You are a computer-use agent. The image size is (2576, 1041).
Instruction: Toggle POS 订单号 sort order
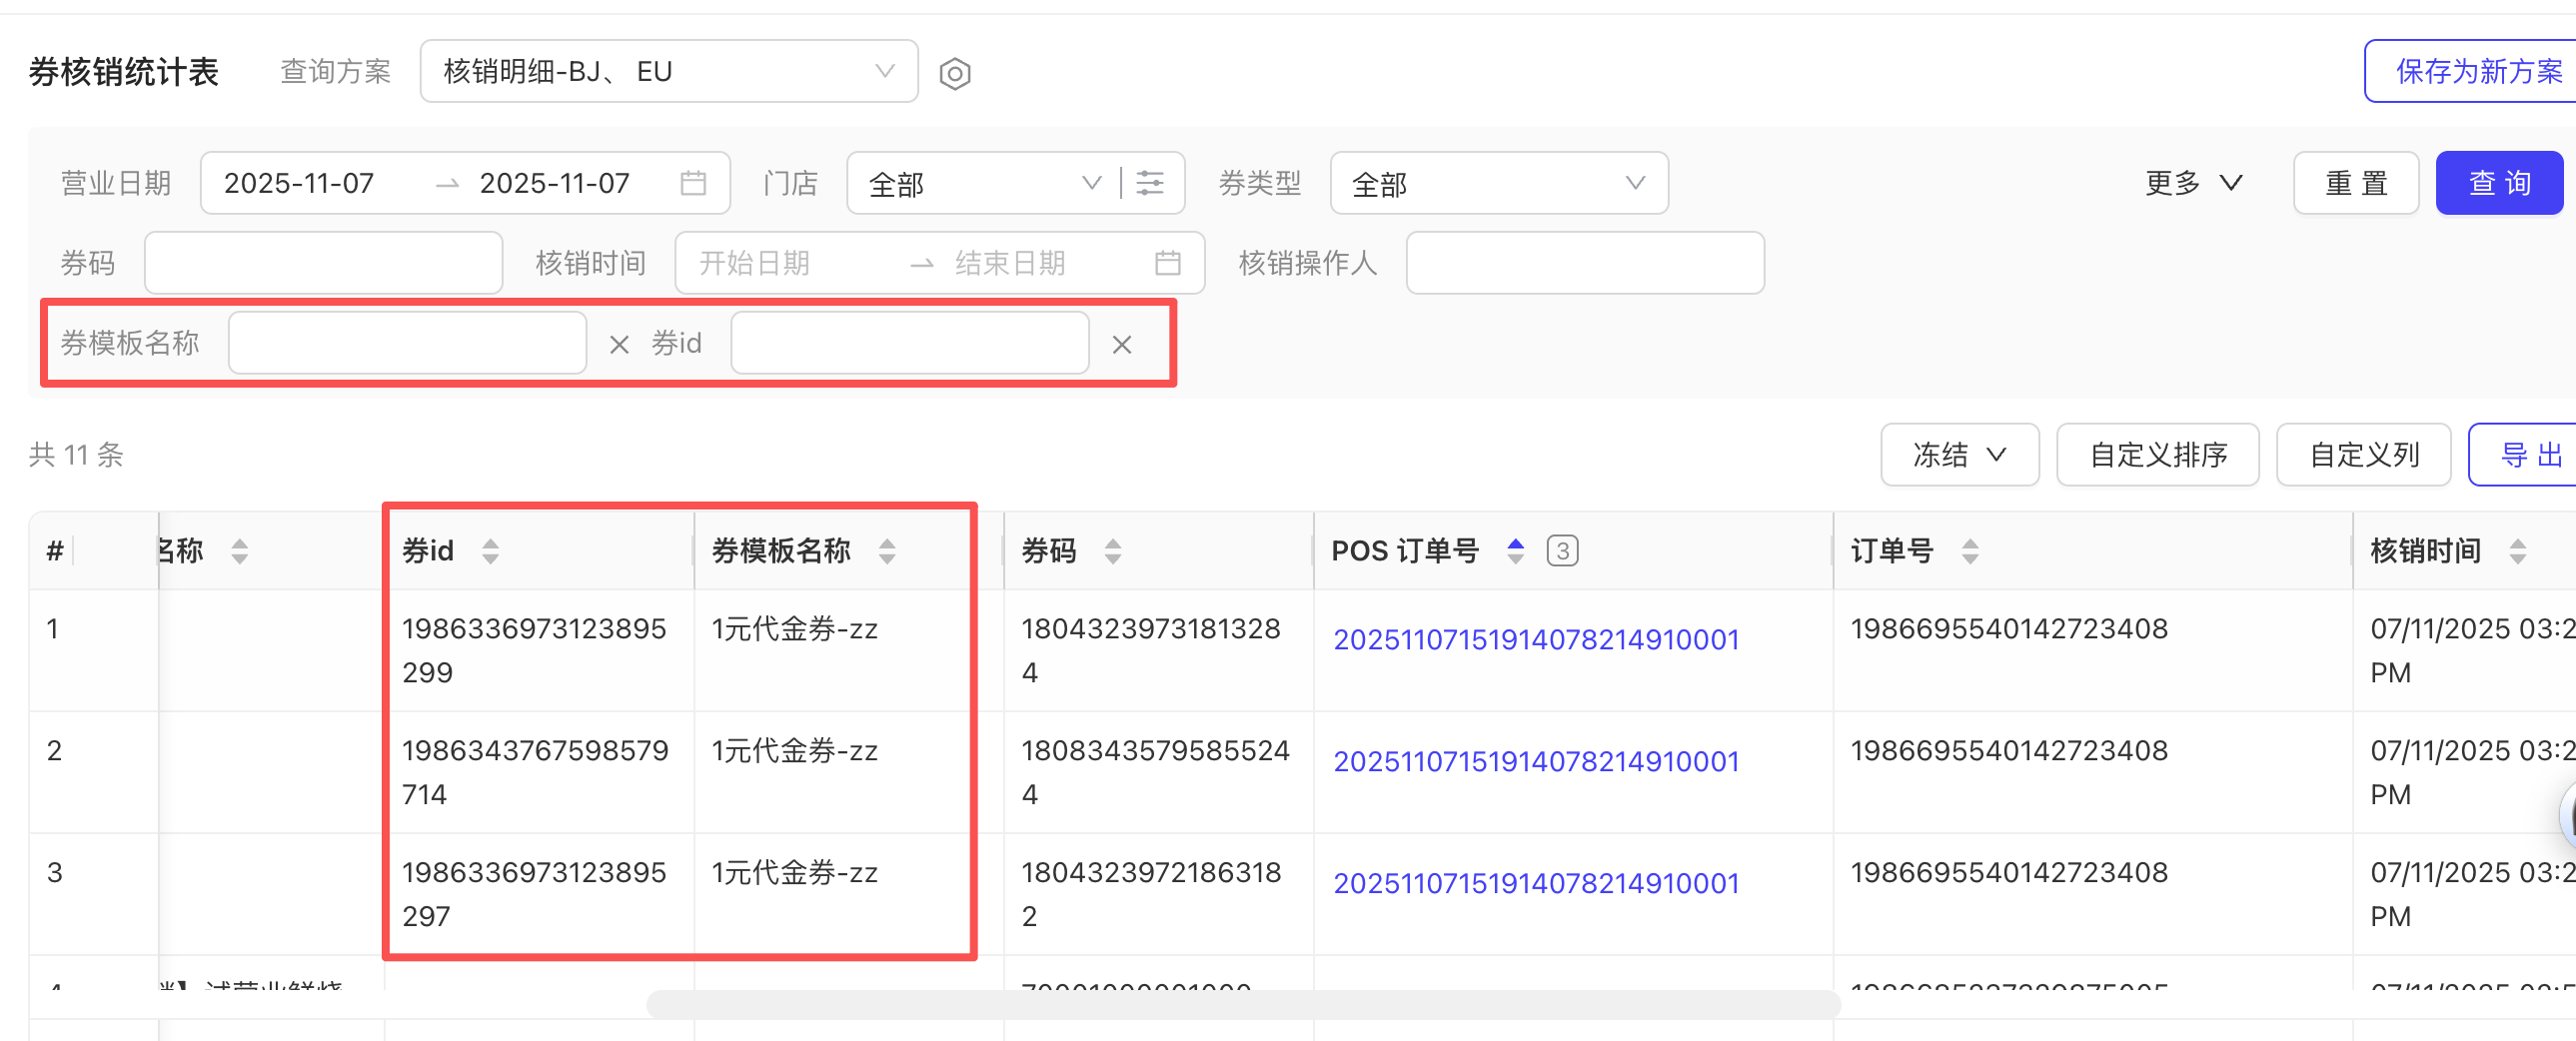[x=1515, y=551]
